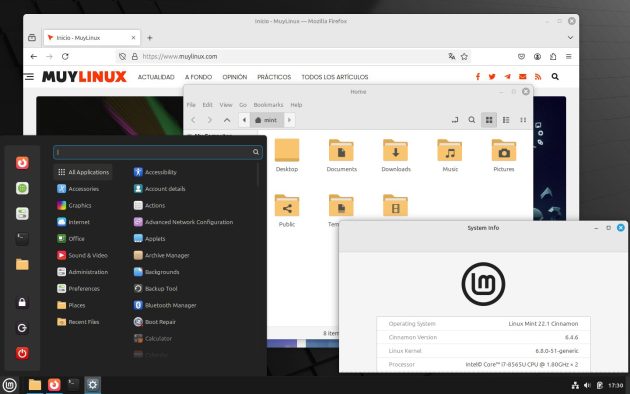Launch Backup Tool from application list
The height and width of the screenshot is (394, 630).
pyautogui.click(x=155, y=288)
